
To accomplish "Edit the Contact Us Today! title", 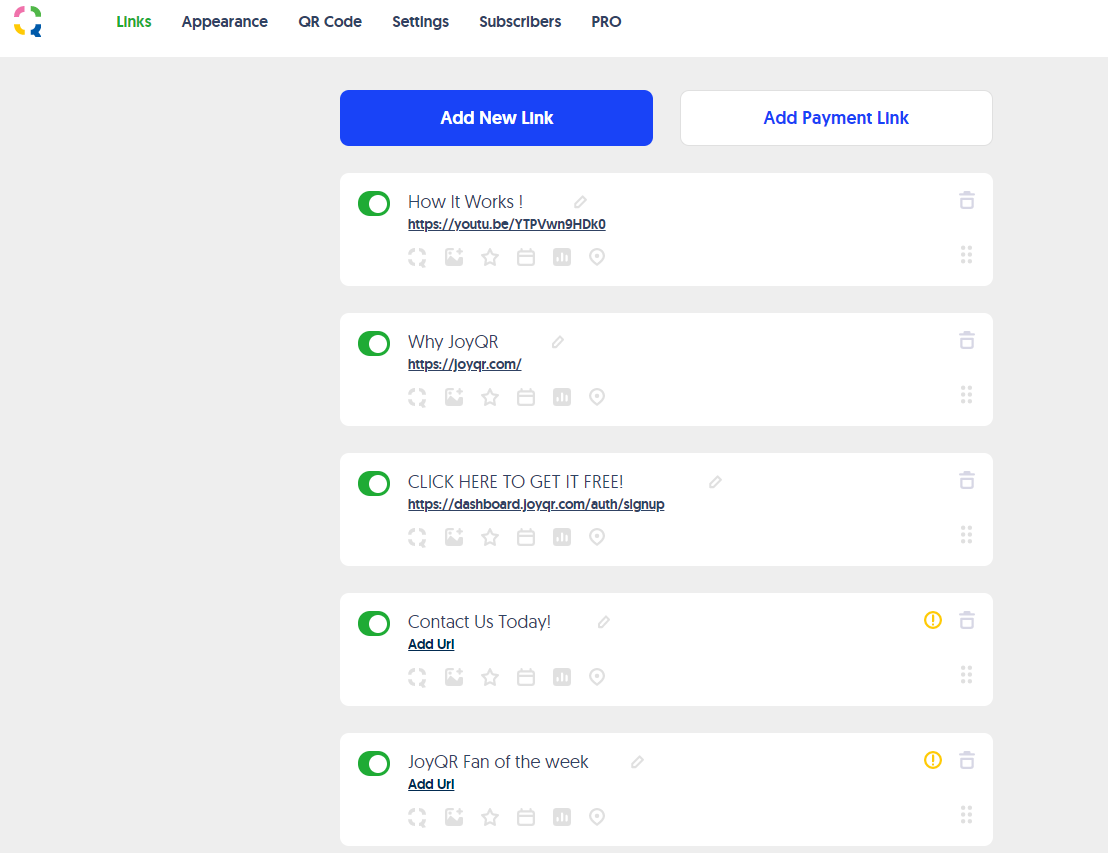I will [603, 622].
